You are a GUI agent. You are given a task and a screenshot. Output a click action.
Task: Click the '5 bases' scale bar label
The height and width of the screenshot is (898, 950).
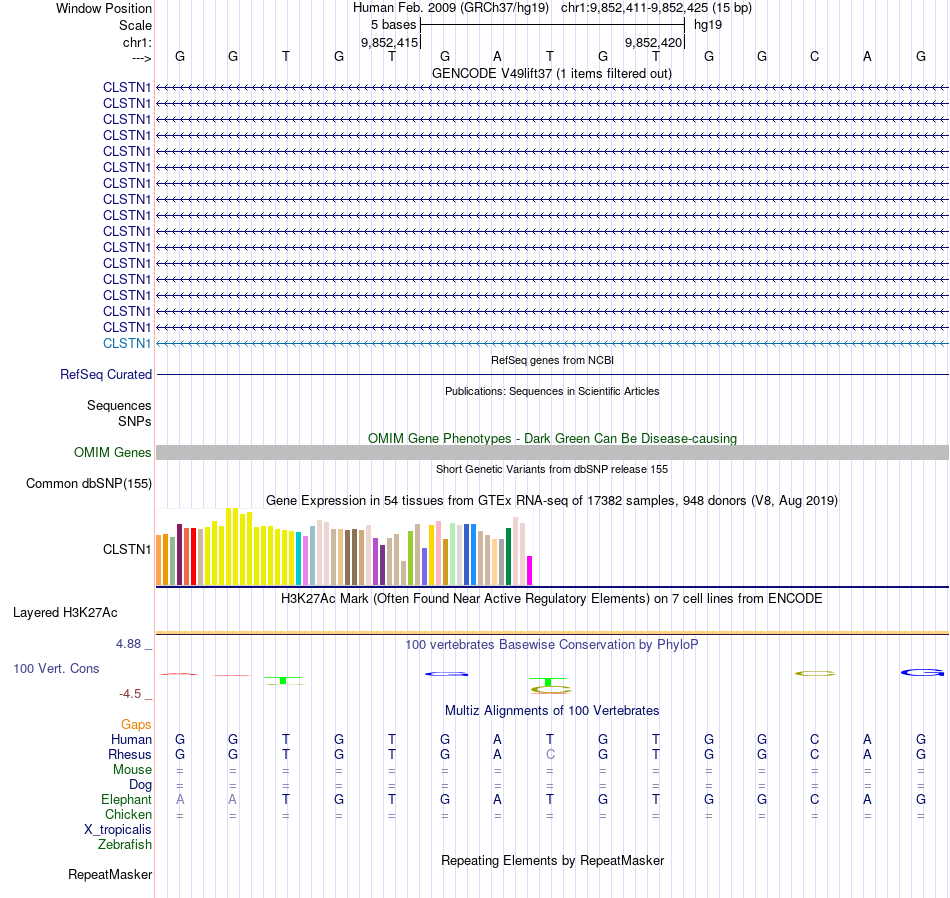[393, 25]
